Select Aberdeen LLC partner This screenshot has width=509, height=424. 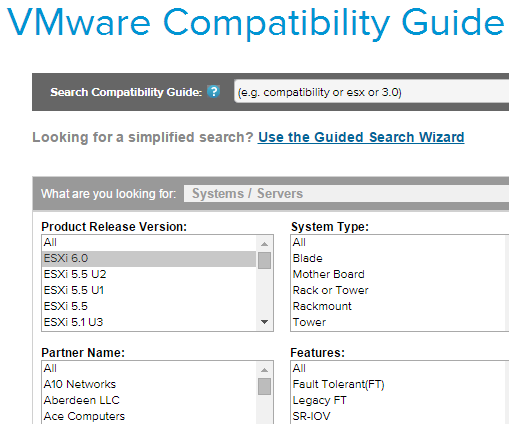[149, 400]
